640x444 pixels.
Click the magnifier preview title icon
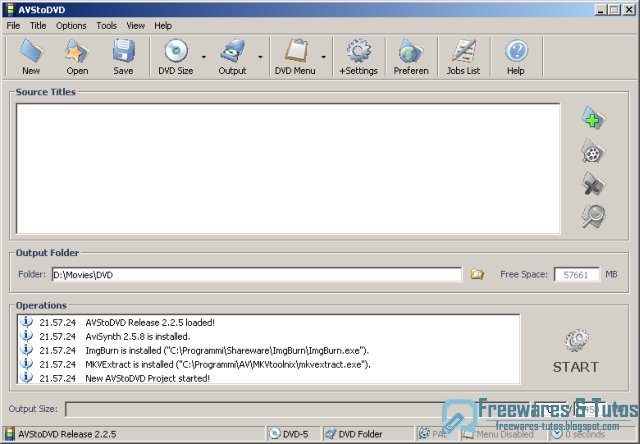tap(593, 216)
